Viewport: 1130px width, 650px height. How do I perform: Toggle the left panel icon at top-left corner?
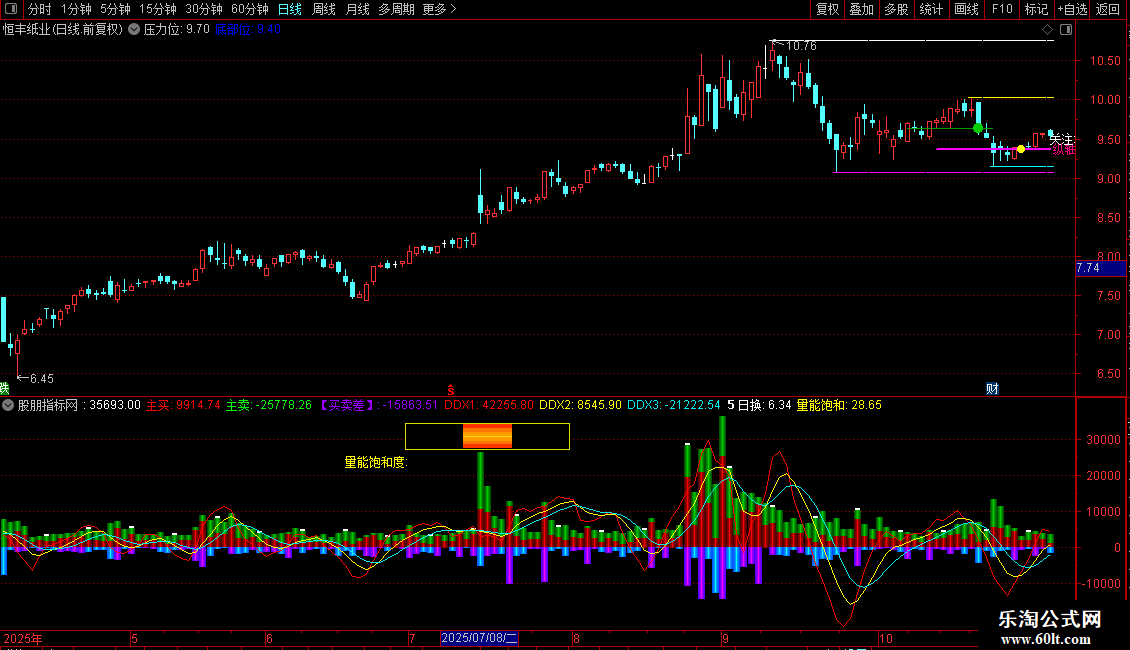(x=11, y=9)
